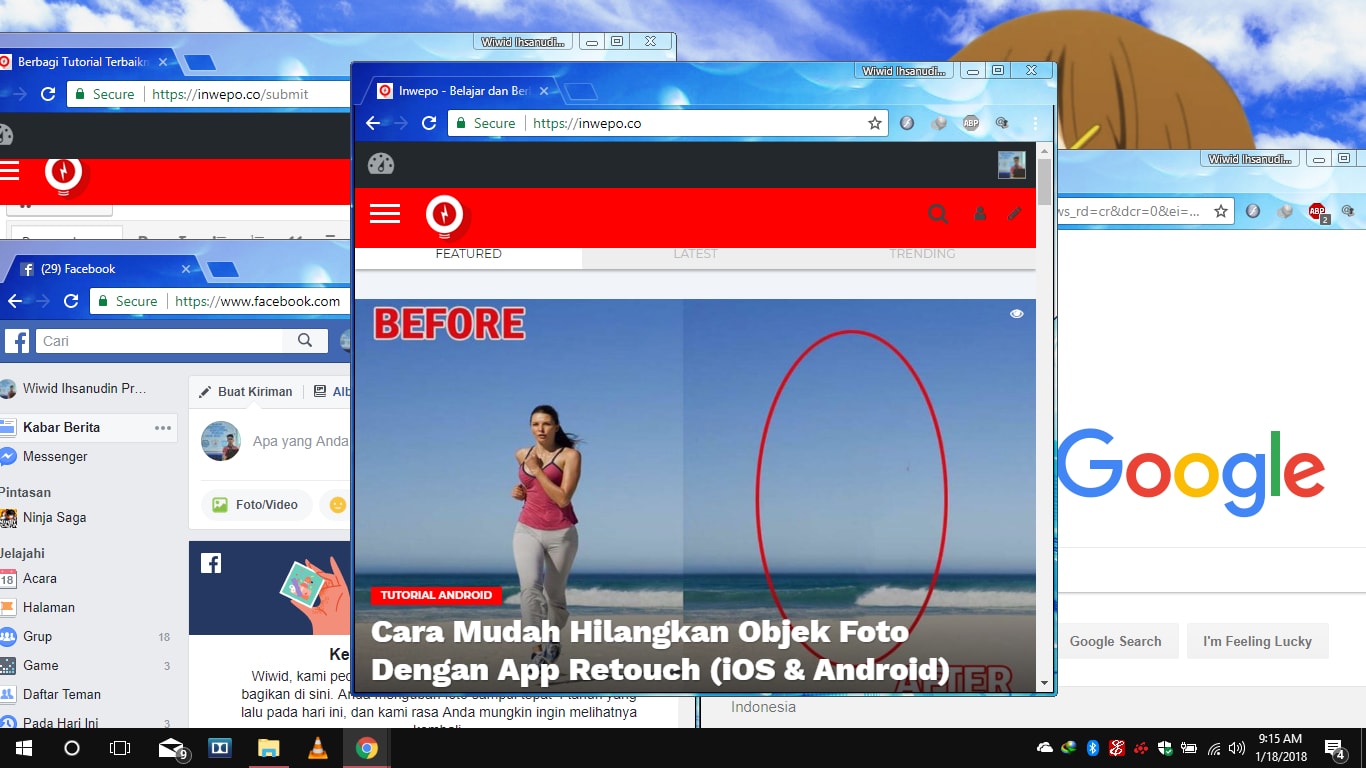The image size is (1366, 768).
Task: Click the Foto/Video button on Facebook
Action: pos(256,505)
